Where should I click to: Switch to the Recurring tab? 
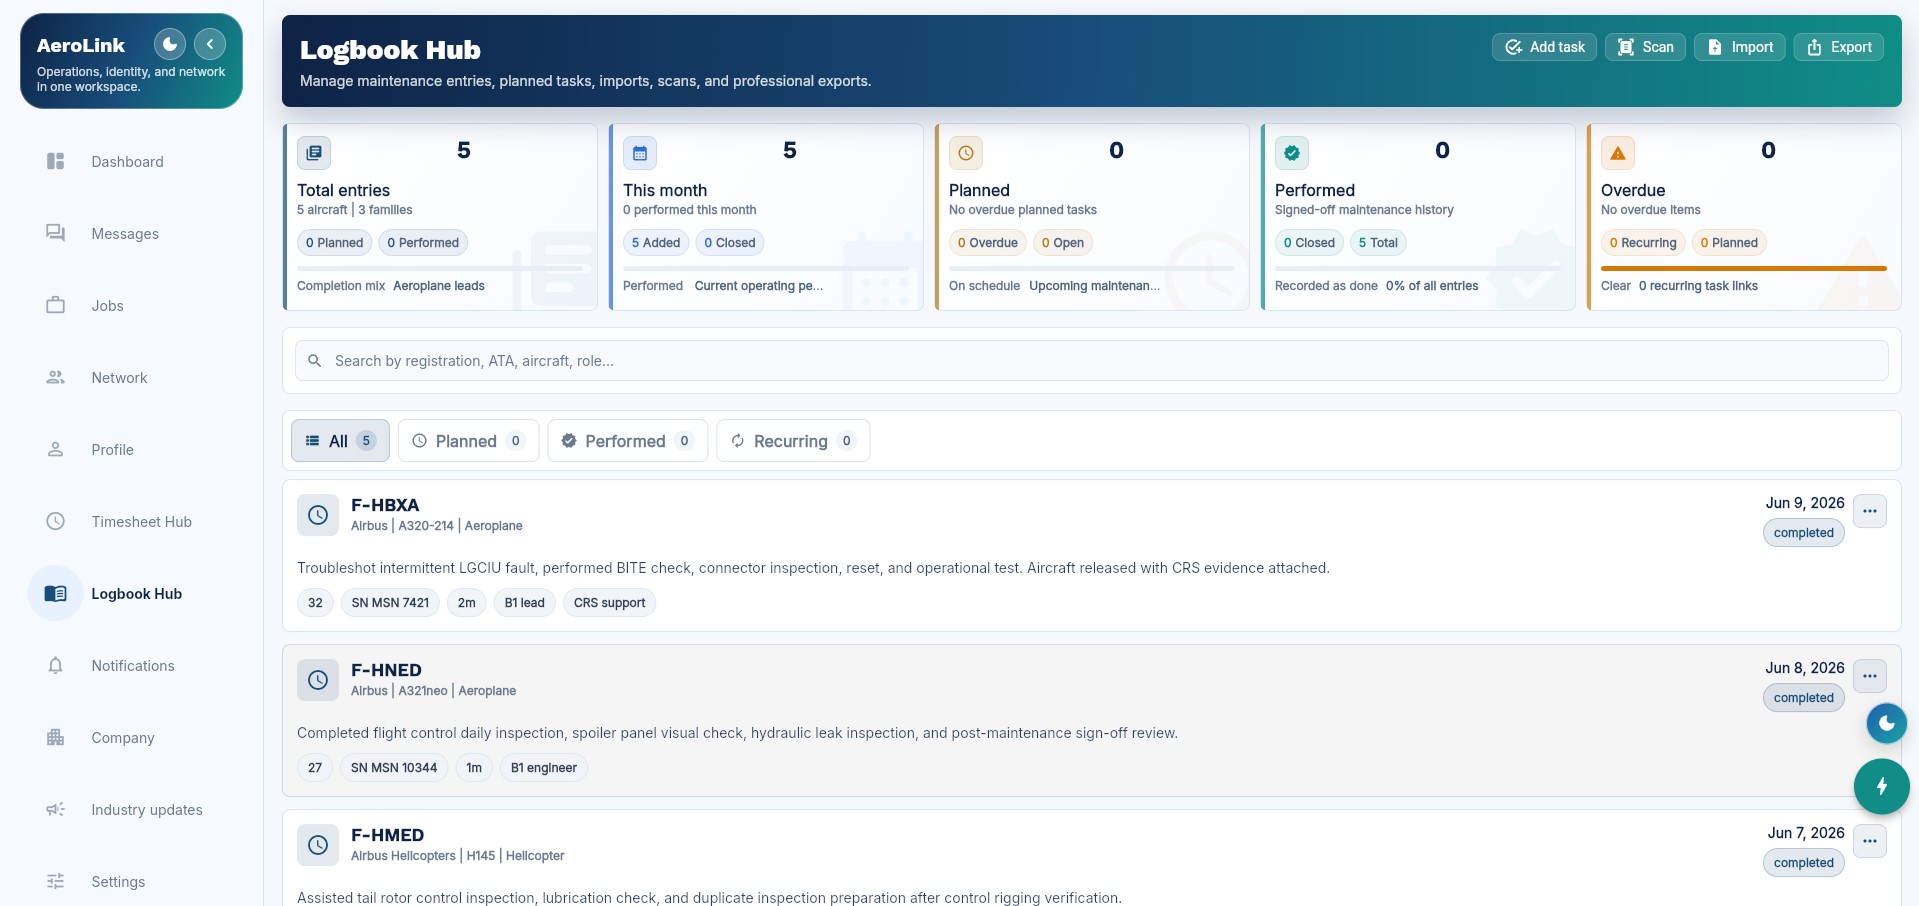tap(793, 441)
